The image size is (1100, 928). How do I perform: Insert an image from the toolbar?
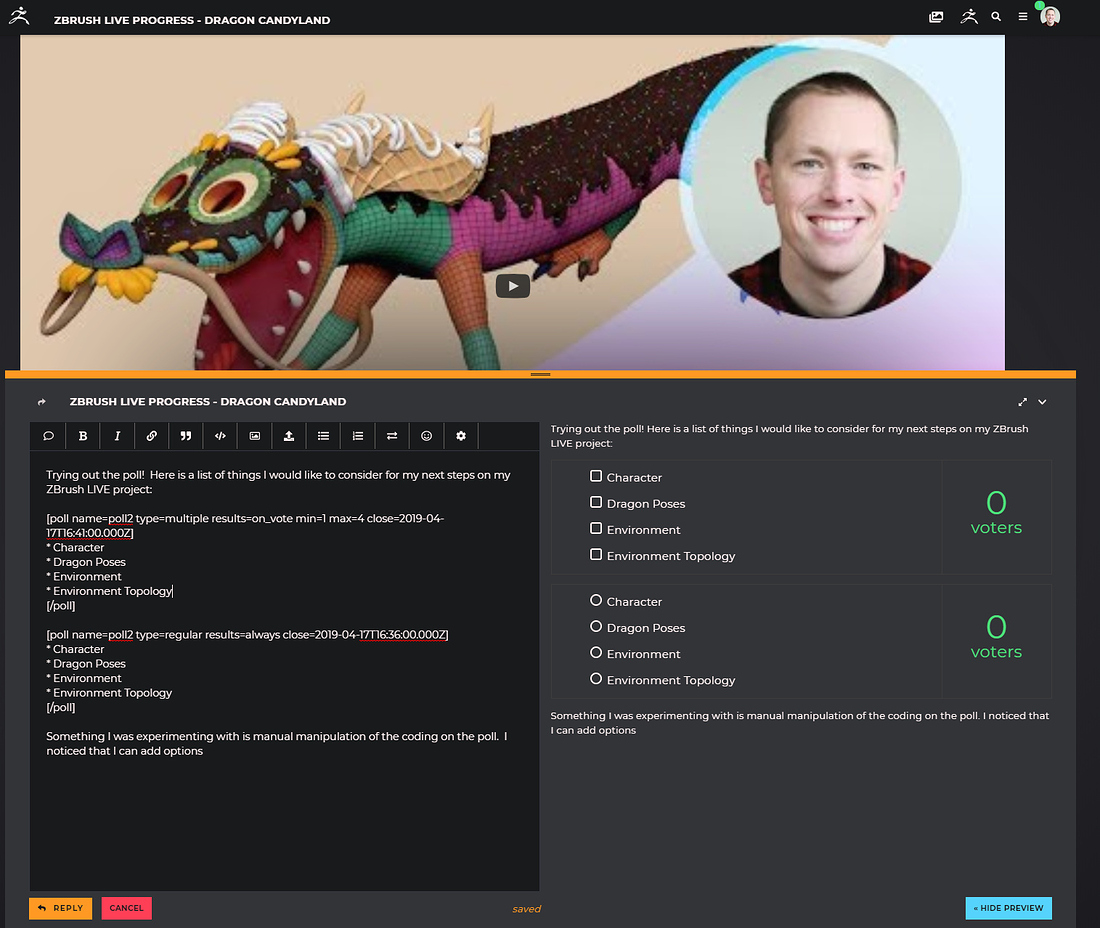[x=255, y=436]
